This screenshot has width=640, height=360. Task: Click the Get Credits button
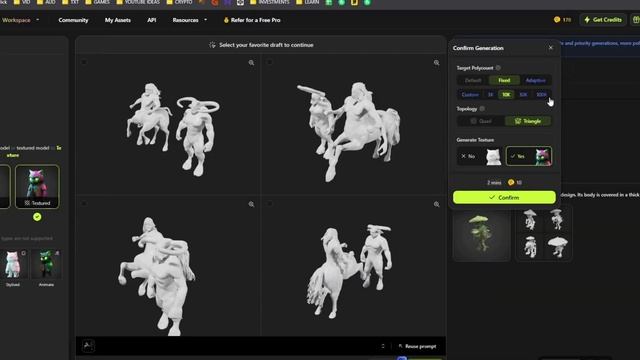point(603,20)
